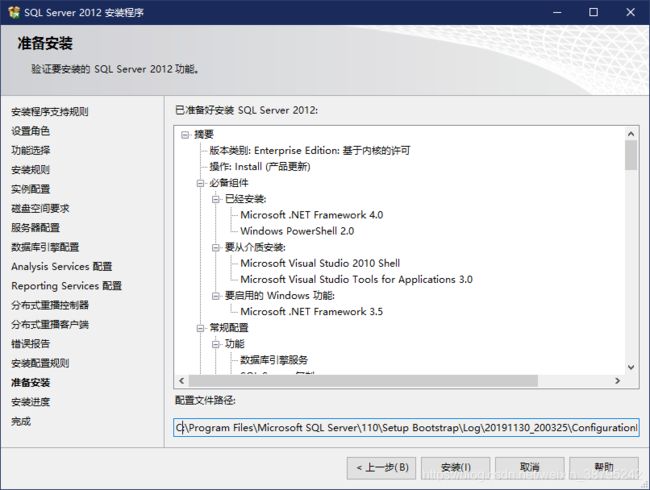Select 安装程序支持规则 step in sidebar
Viewport: 650px width, 490px height.
[x=50, y=112]
